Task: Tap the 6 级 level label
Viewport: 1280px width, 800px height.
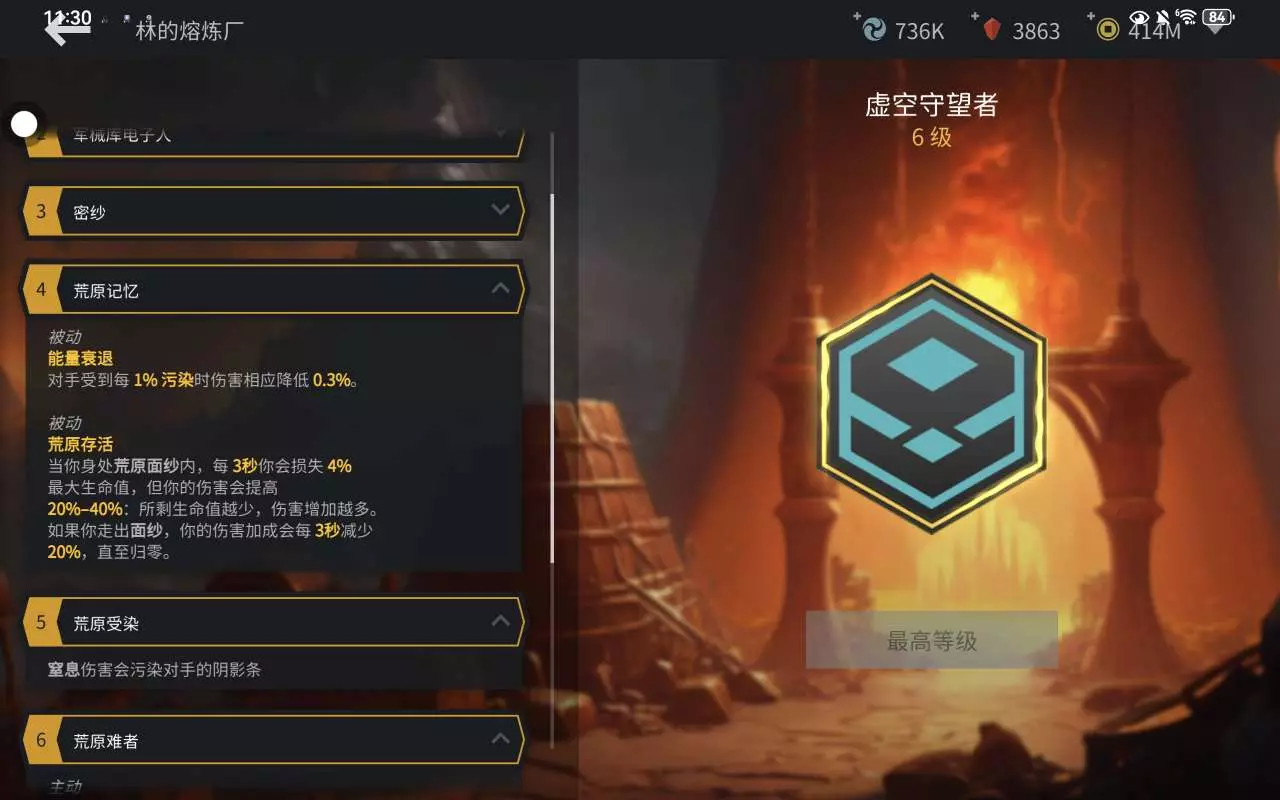Action: [x=932, y=138]
